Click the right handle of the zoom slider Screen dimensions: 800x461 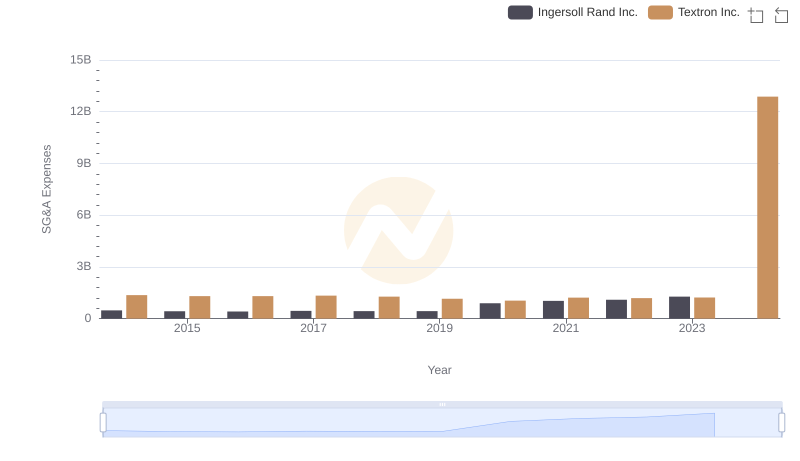[x=782, y=423]
